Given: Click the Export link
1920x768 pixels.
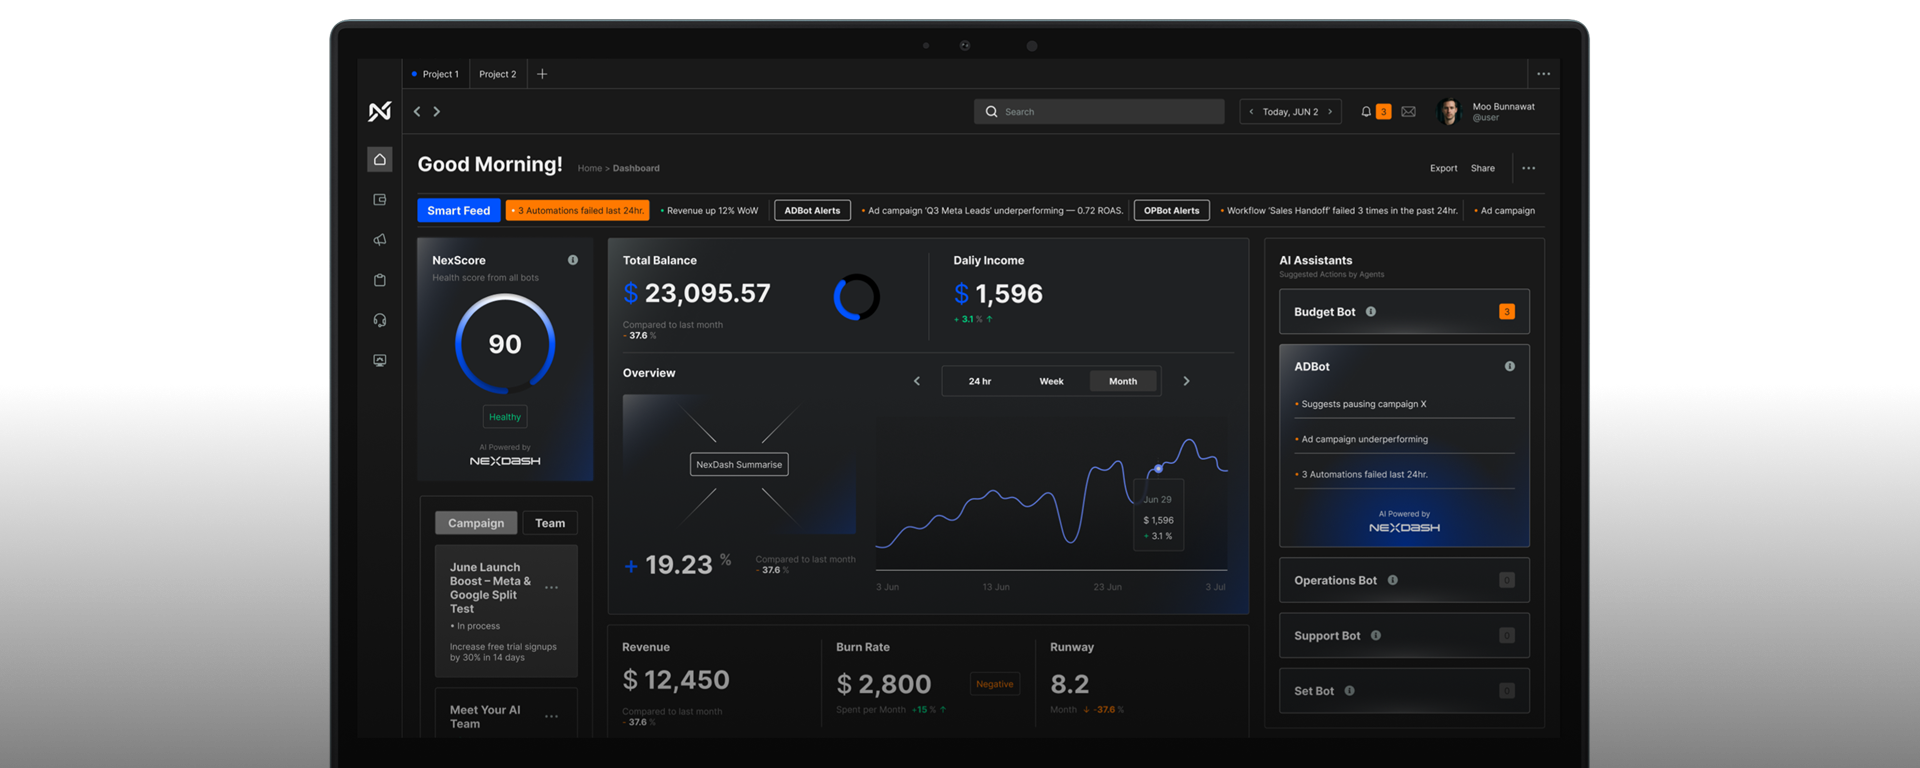Looking at the screenshot, I should (1443, 168).
